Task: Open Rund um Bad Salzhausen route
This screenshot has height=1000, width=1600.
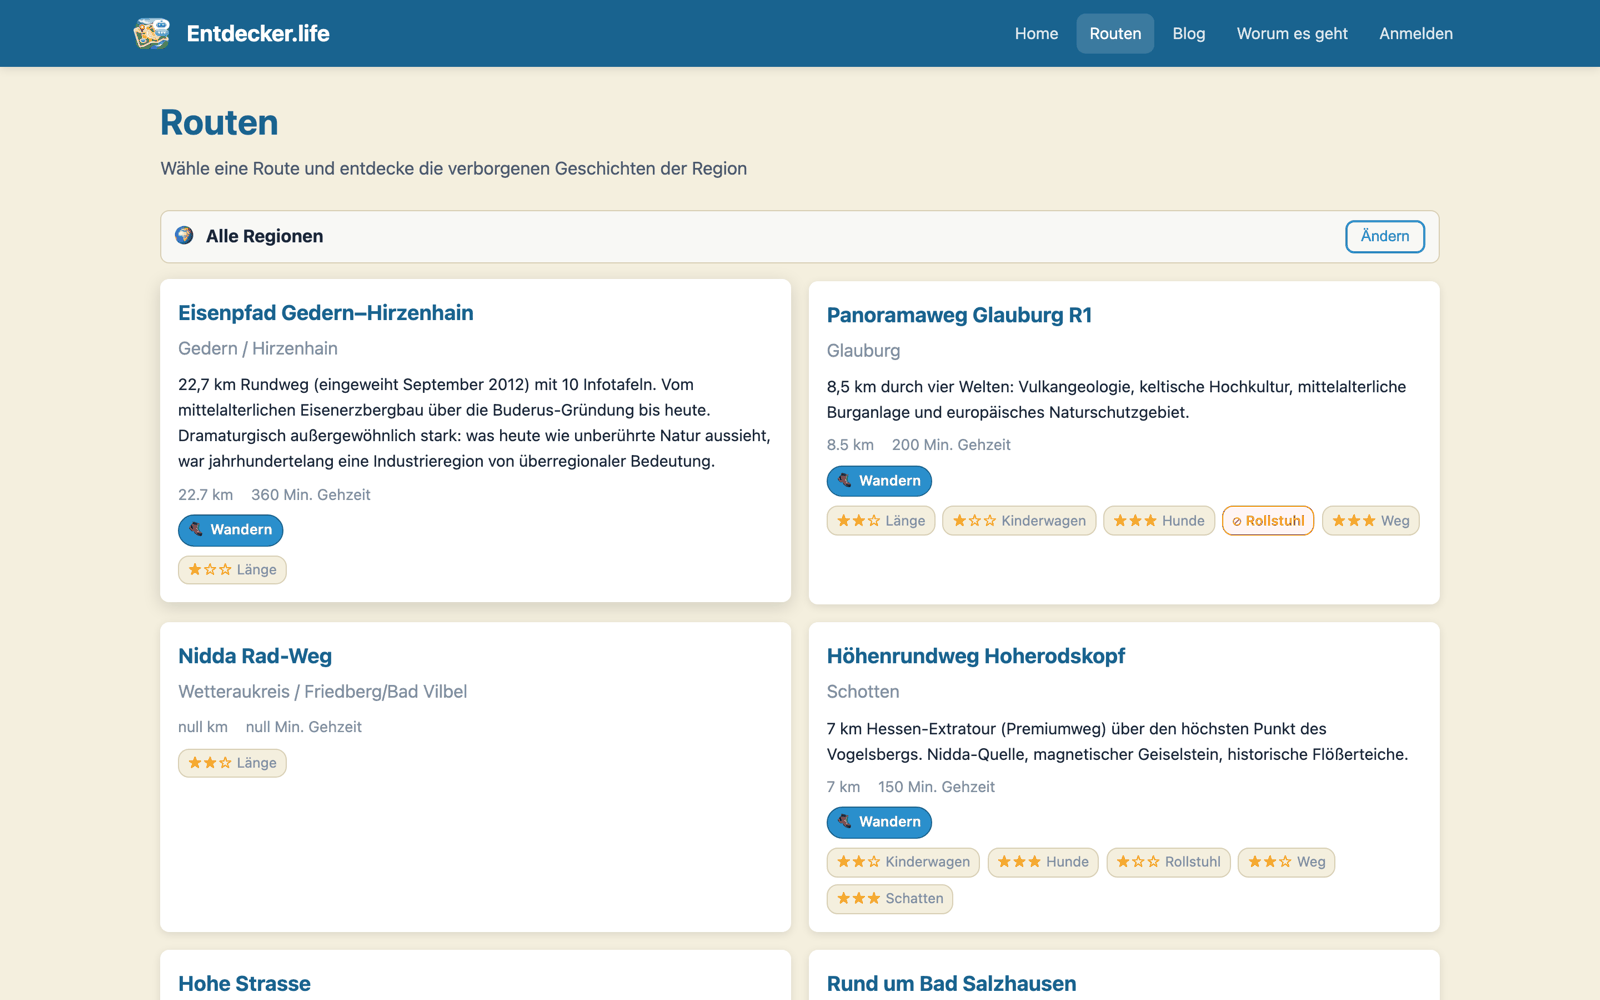Action: (951, 984)
